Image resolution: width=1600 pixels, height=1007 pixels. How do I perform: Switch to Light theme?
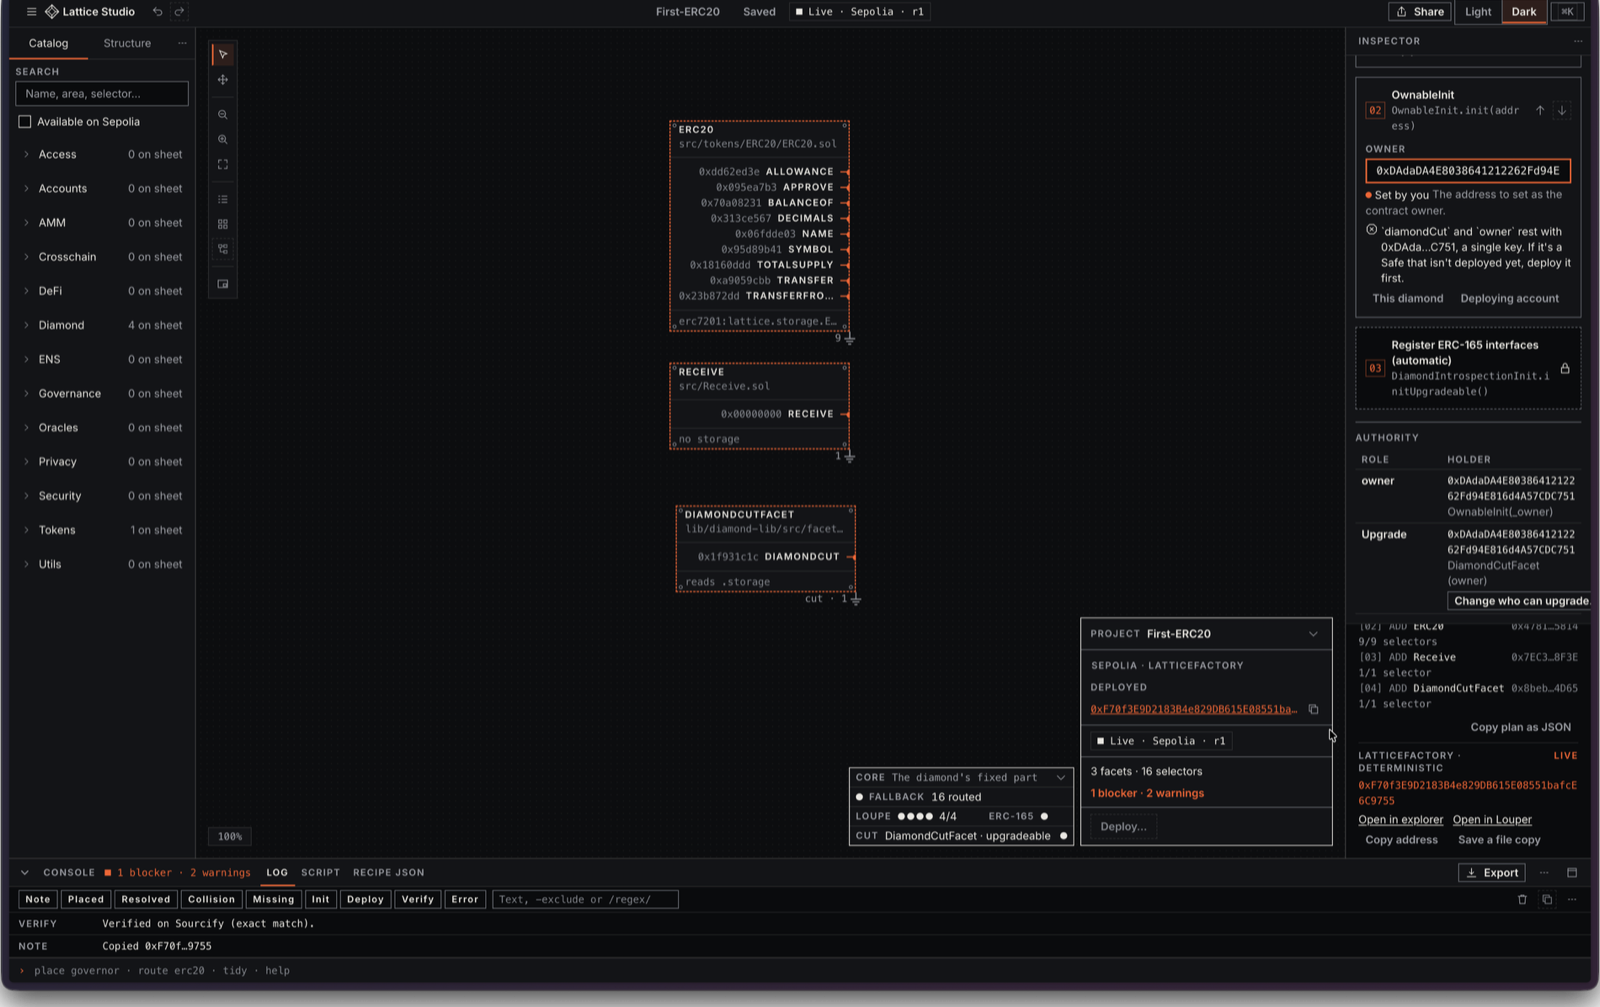click(1478, 12)
